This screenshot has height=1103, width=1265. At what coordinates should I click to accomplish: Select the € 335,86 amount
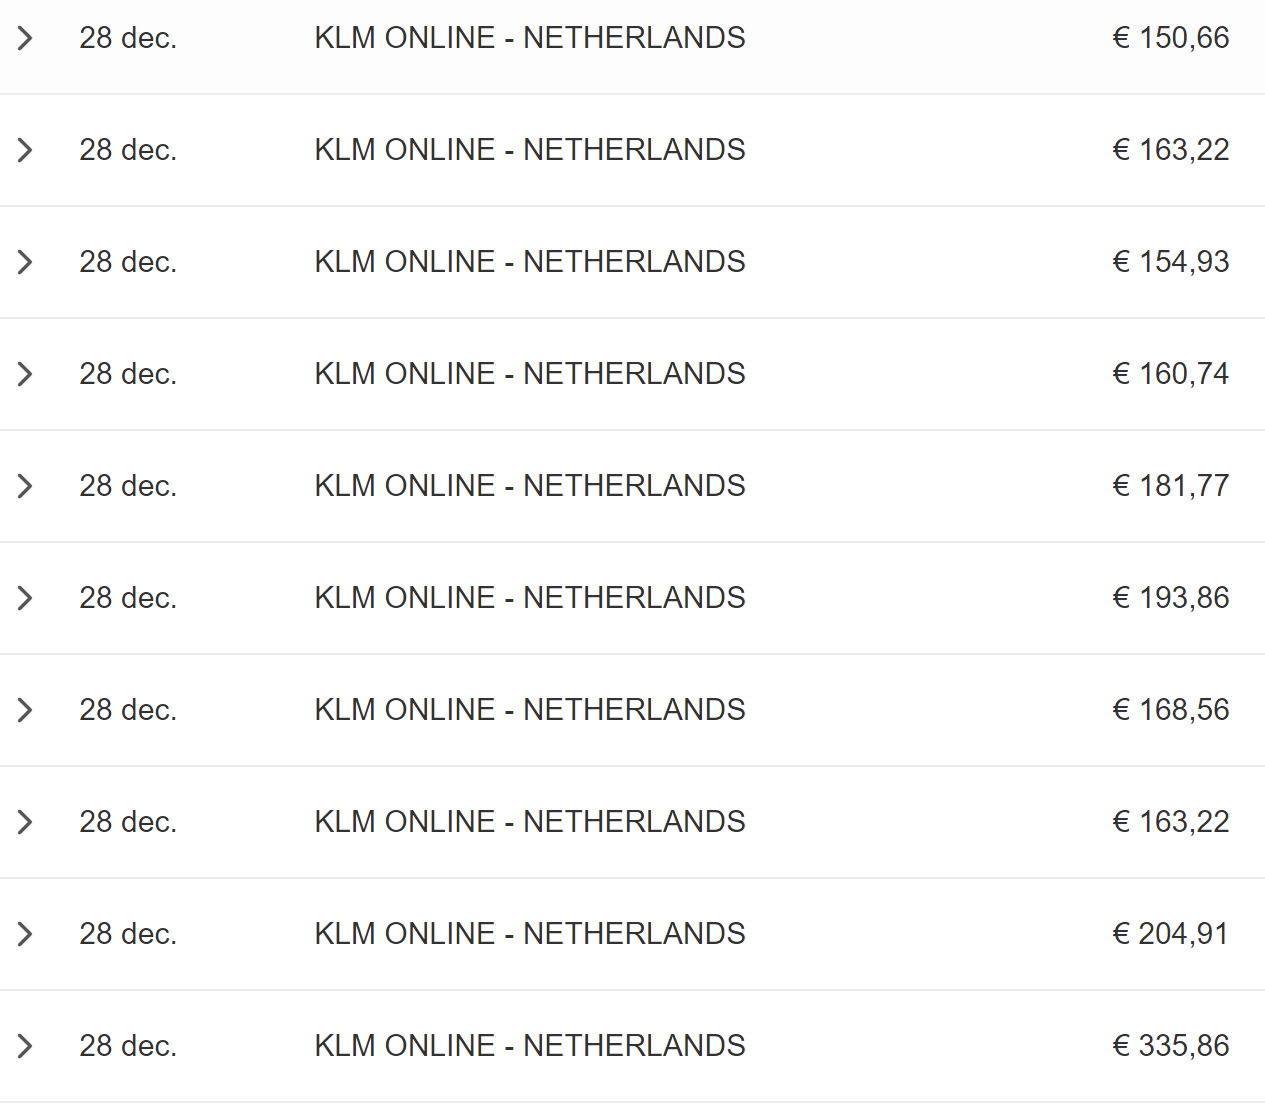pos(1170,1046)
